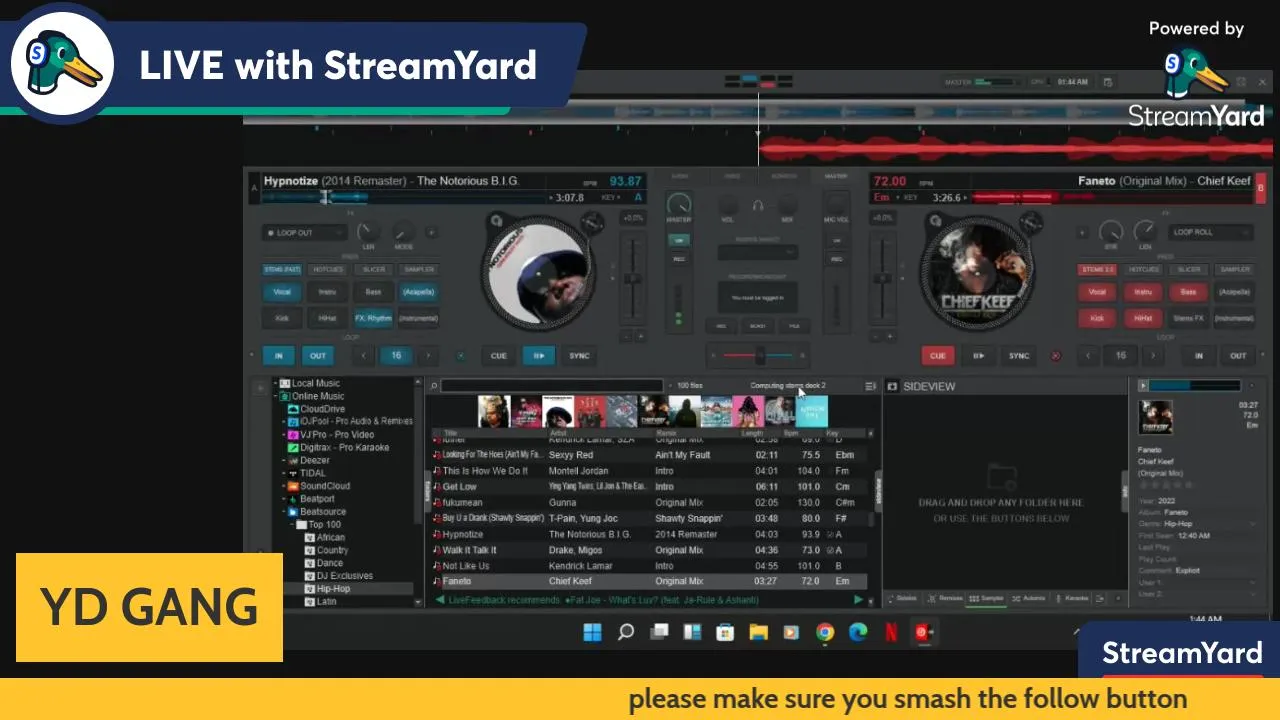Click CUE button on deck A
Image resolution: width=1280 pixels, height=720 pixels.
point(499,355)
